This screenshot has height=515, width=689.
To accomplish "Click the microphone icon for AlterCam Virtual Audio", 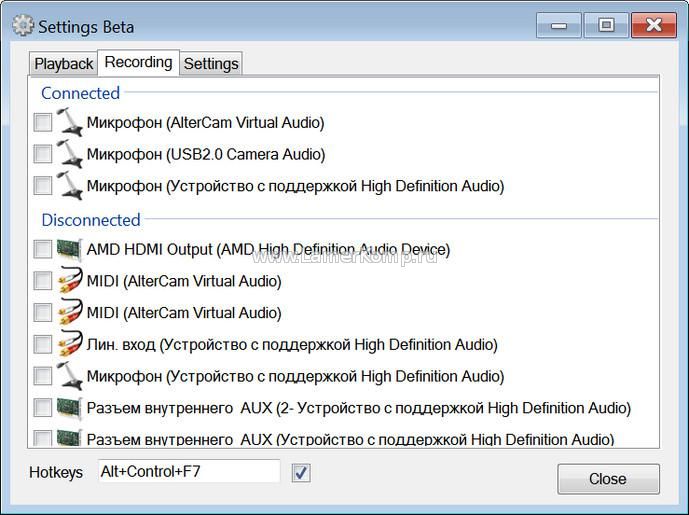I will click(69, 122).
